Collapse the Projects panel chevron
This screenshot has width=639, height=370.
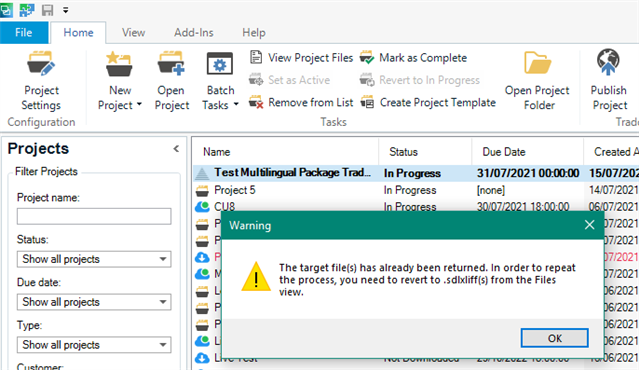click(176, 149)
